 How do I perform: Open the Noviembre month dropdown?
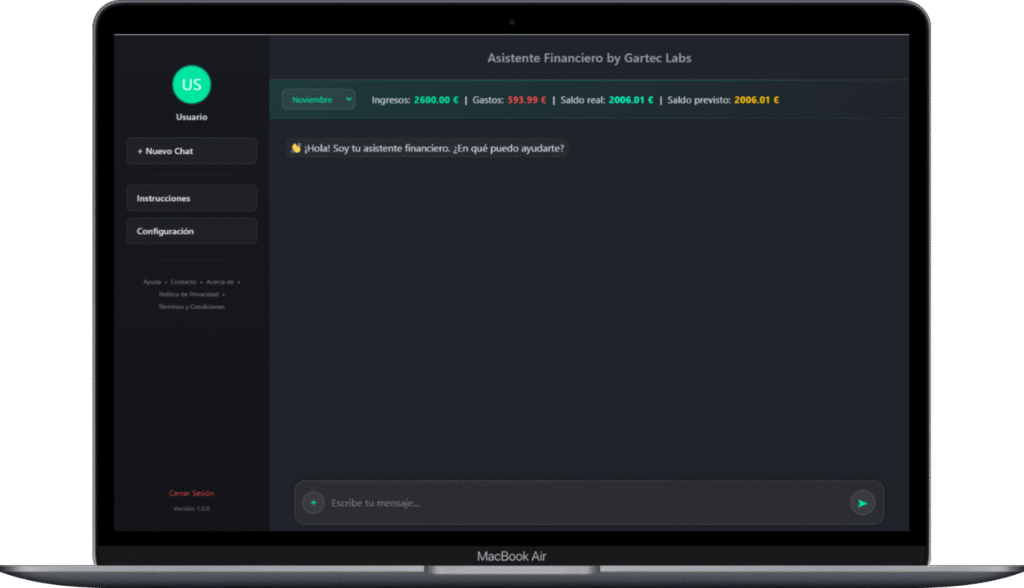(x=318, y=99)
